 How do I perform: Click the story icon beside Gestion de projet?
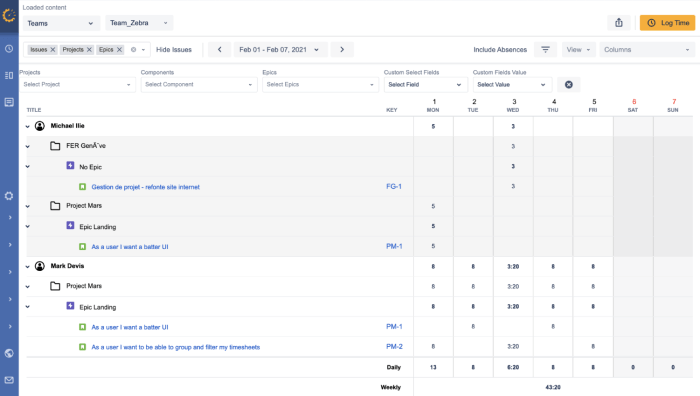click(x=82, y=187)
